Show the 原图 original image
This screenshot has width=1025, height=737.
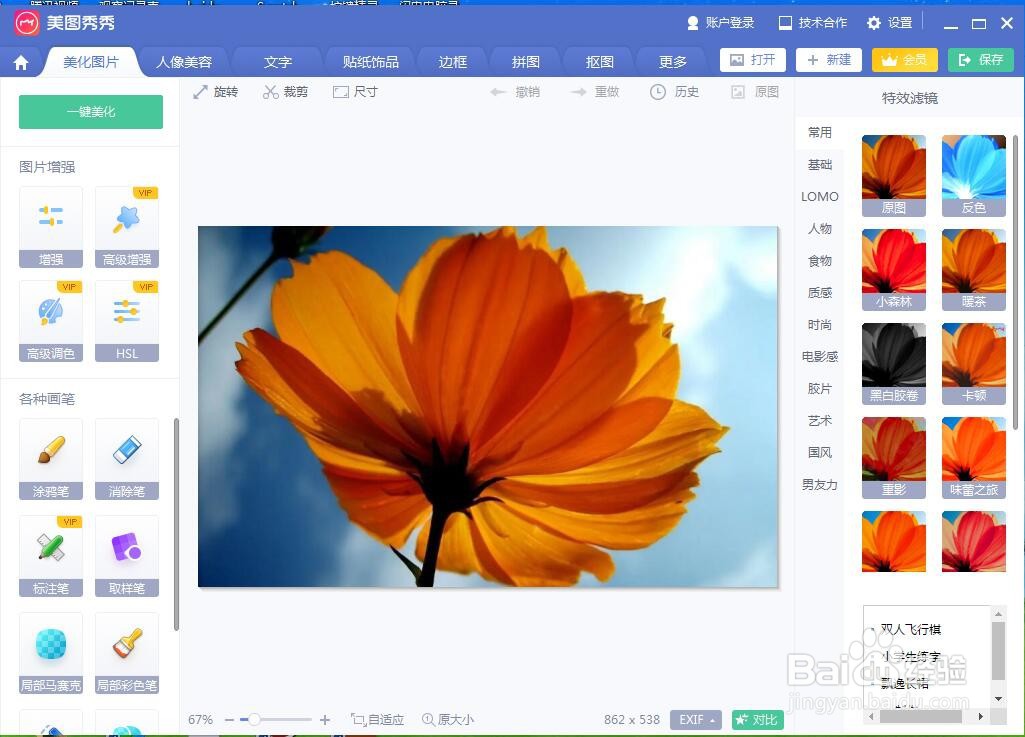755,92
